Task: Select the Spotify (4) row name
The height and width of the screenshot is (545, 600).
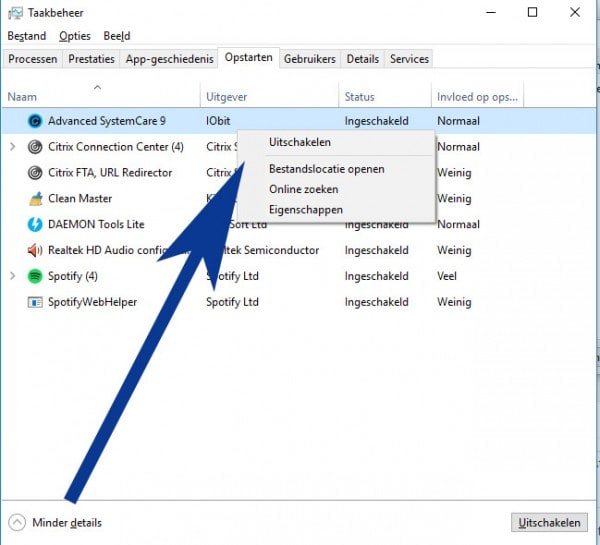Action: pyautogui.click(x=73, y=276)
